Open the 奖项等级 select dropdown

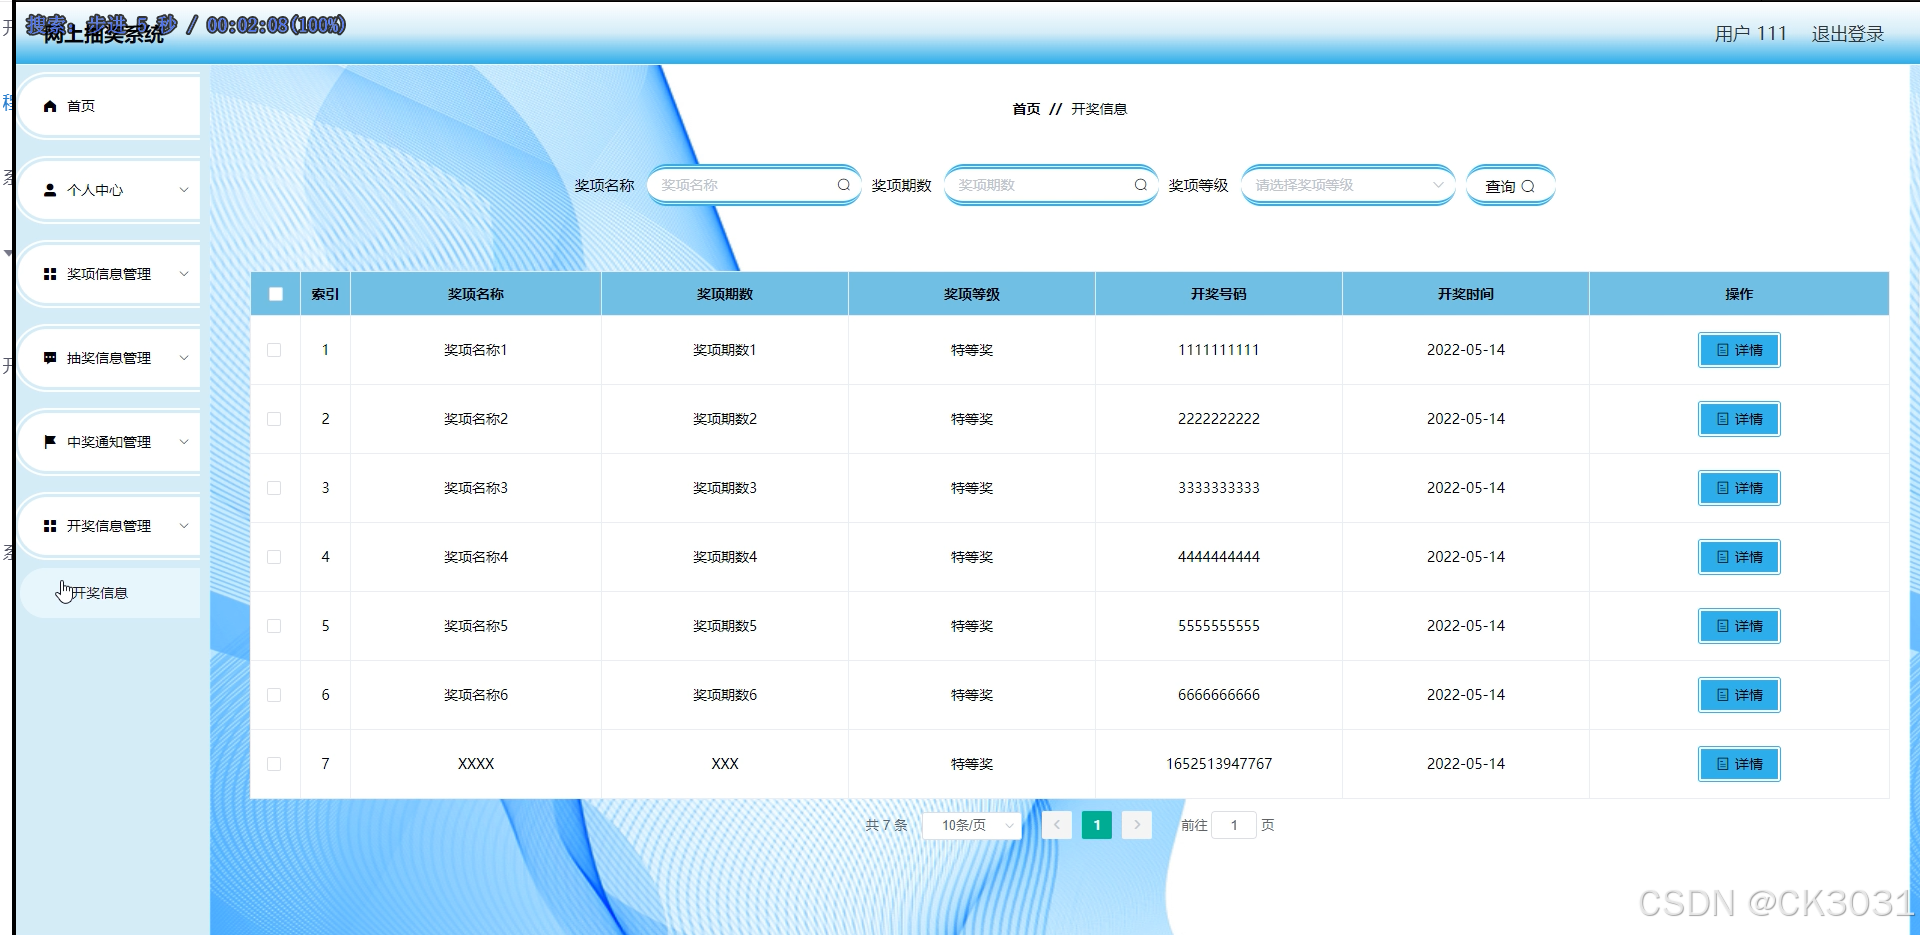pyautogui.click(x=1348, y=185)
